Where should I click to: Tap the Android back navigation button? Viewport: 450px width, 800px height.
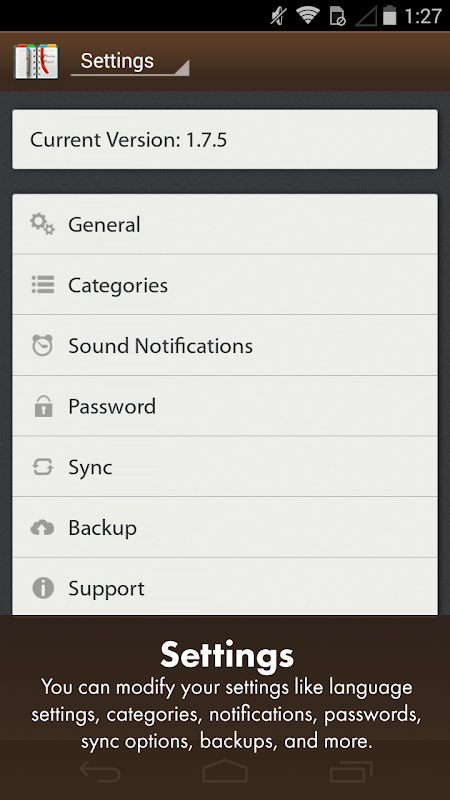[100, 771]
